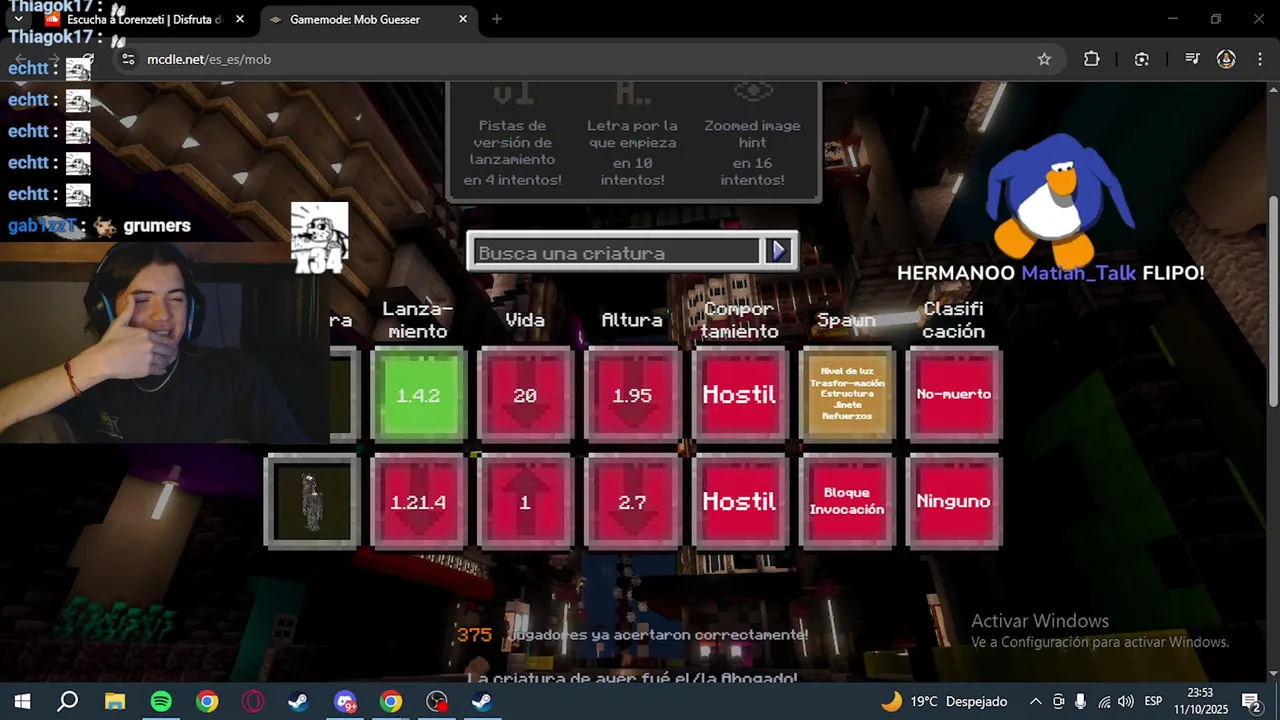Click the 'Ninguno' classification cell
The height and width of the screenshot is (720, 1280).
(x=954, y=501)
